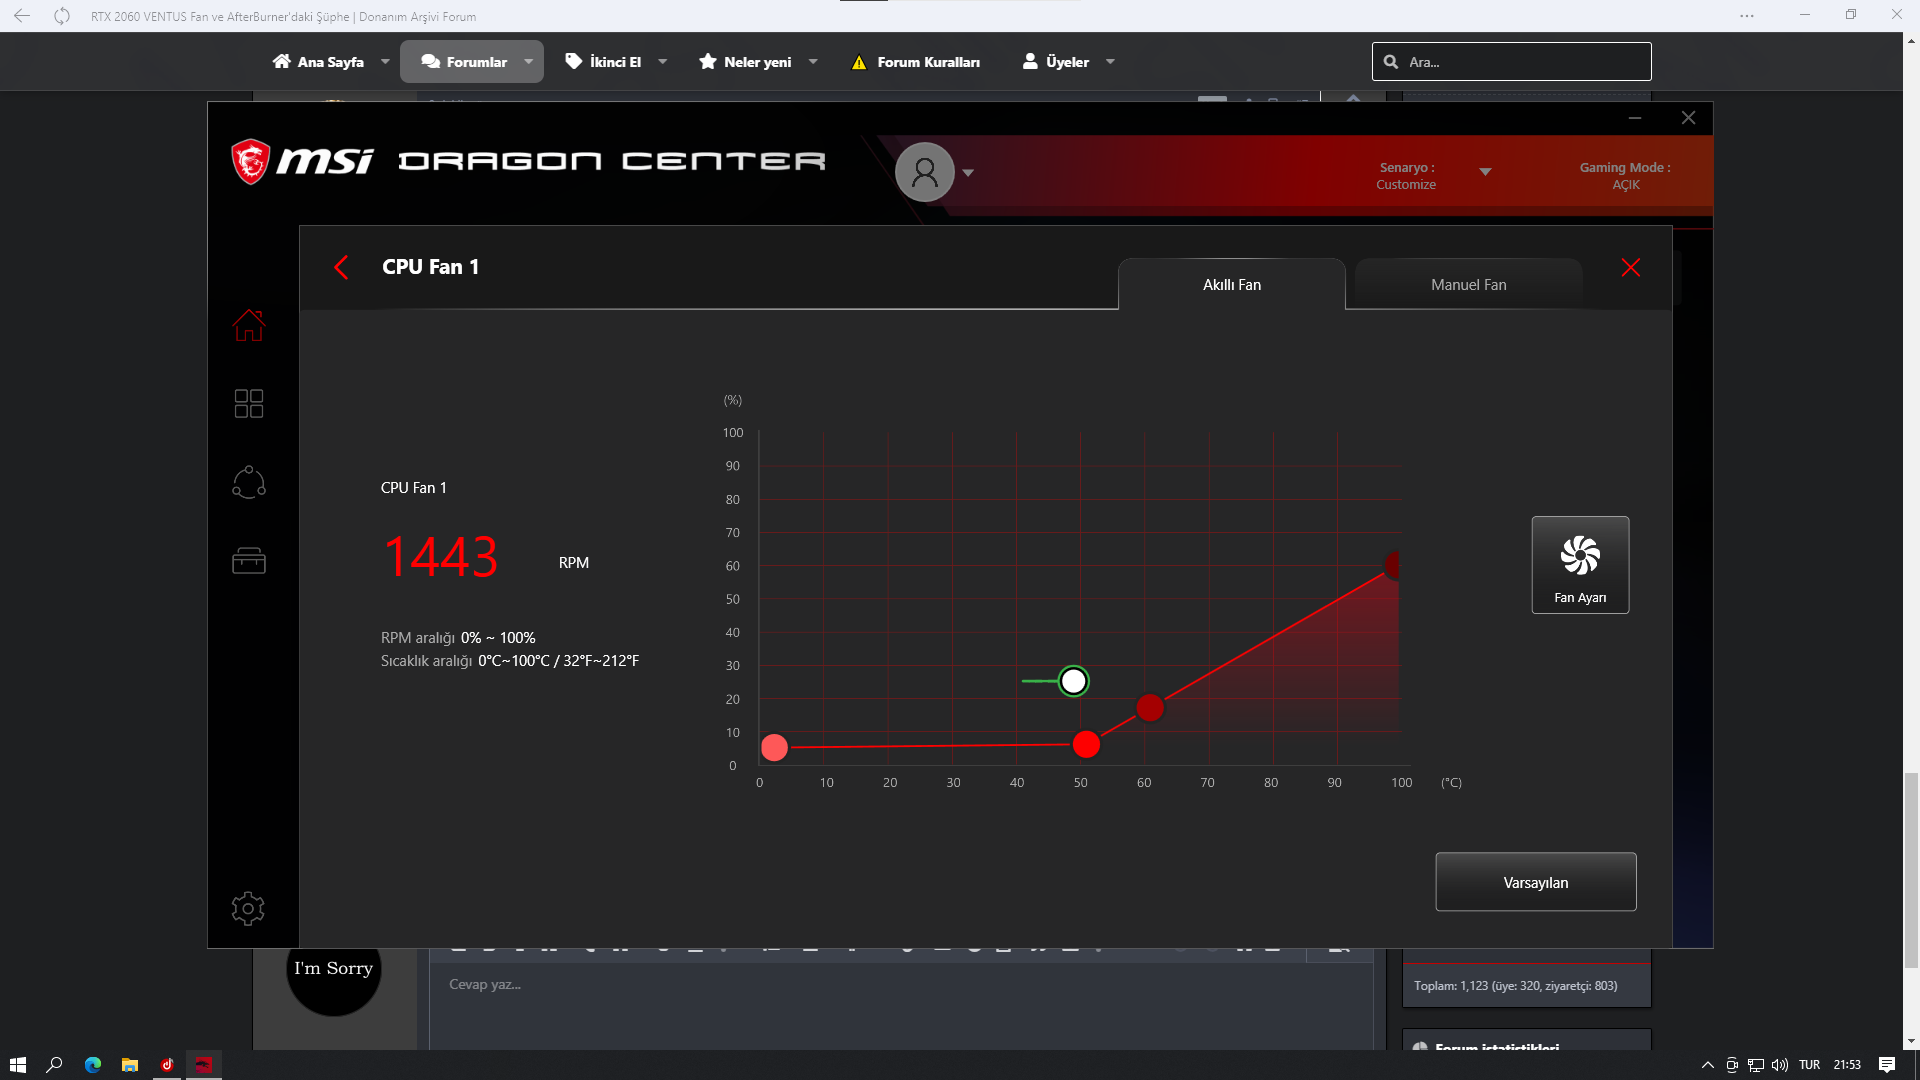
Task: Select the fan curve point near 50°C
Action: click(1086, 744)
